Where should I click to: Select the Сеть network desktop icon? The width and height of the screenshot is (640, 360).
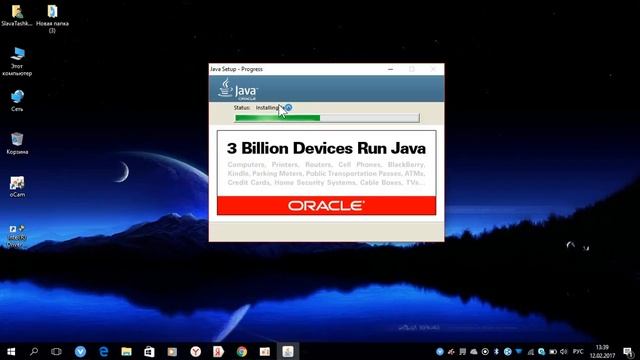click(x=17, y=100)
